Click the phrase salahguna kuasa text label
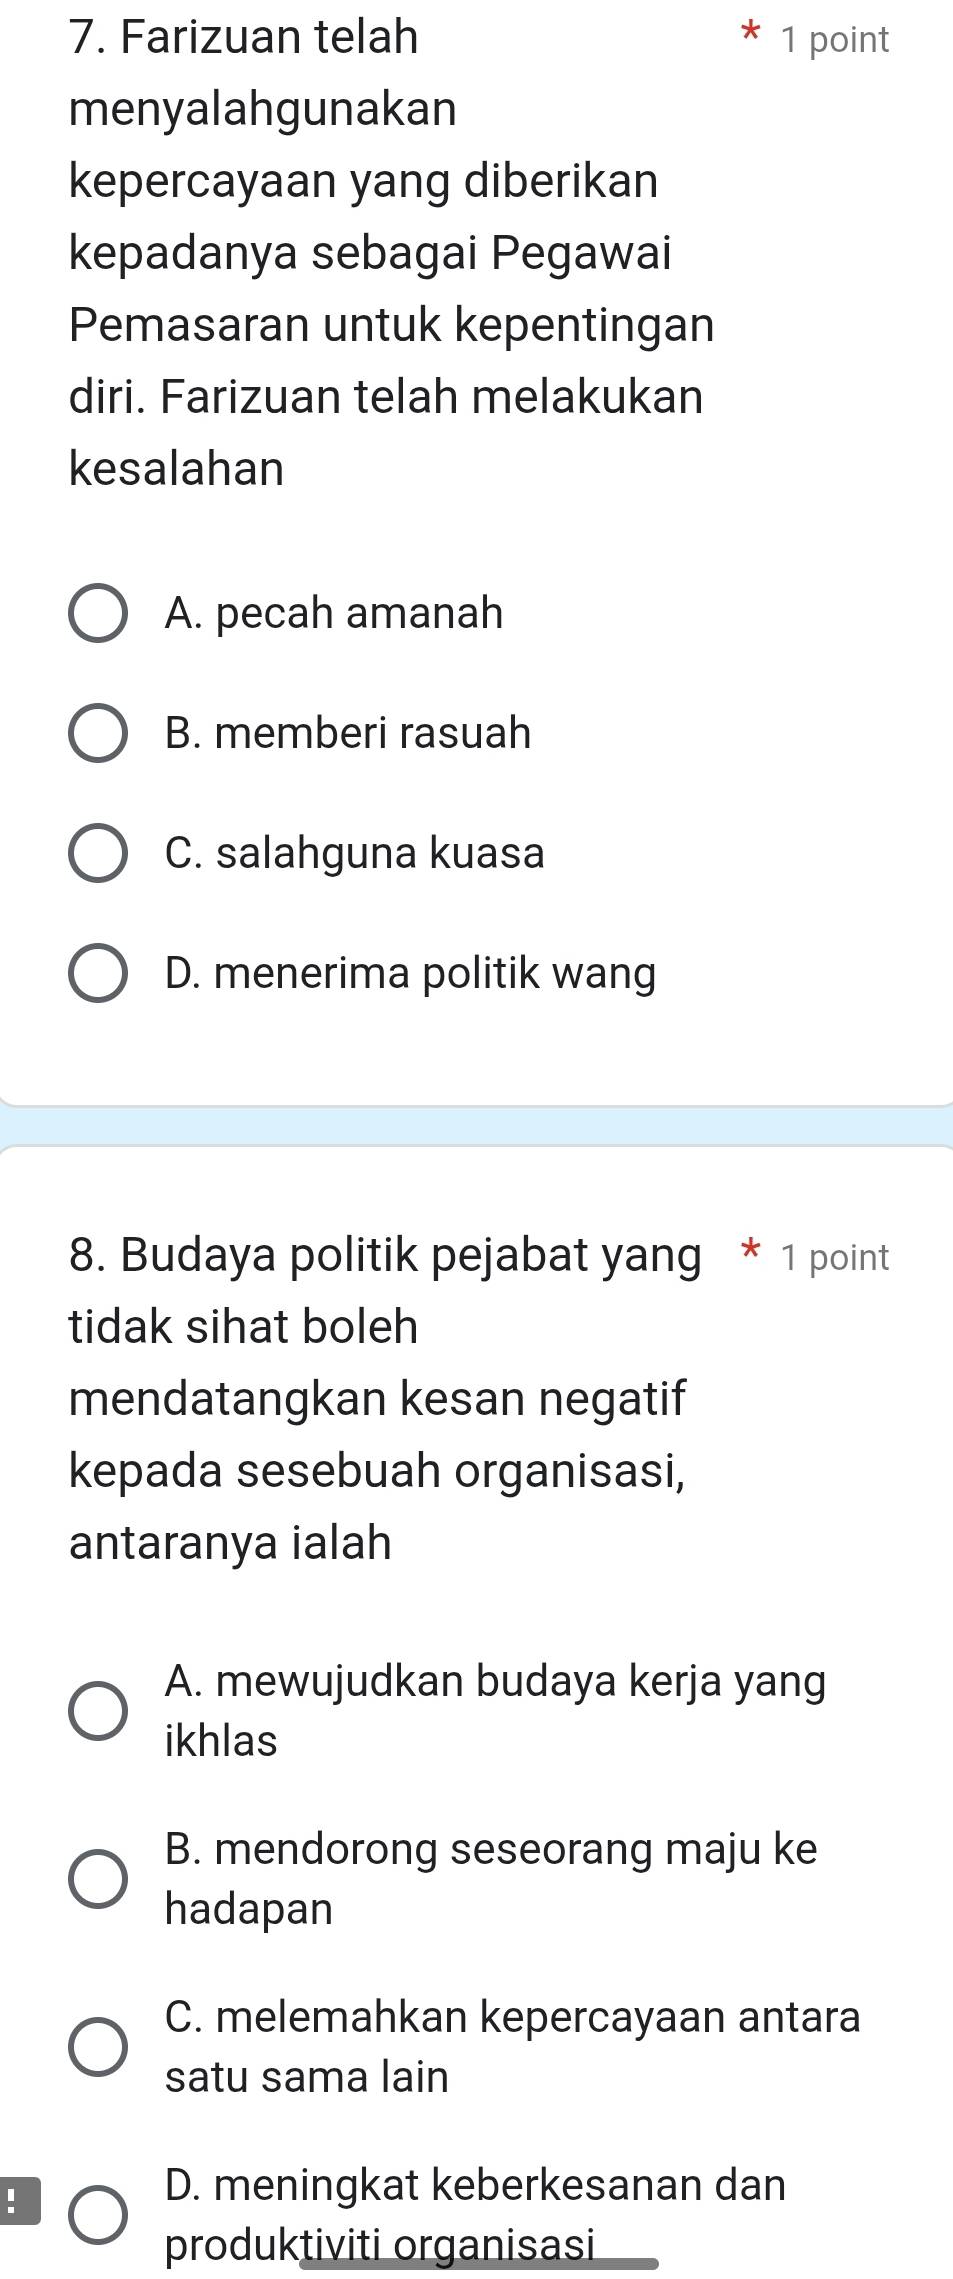This screenshot has height=2279, width=953. (353, 854)
